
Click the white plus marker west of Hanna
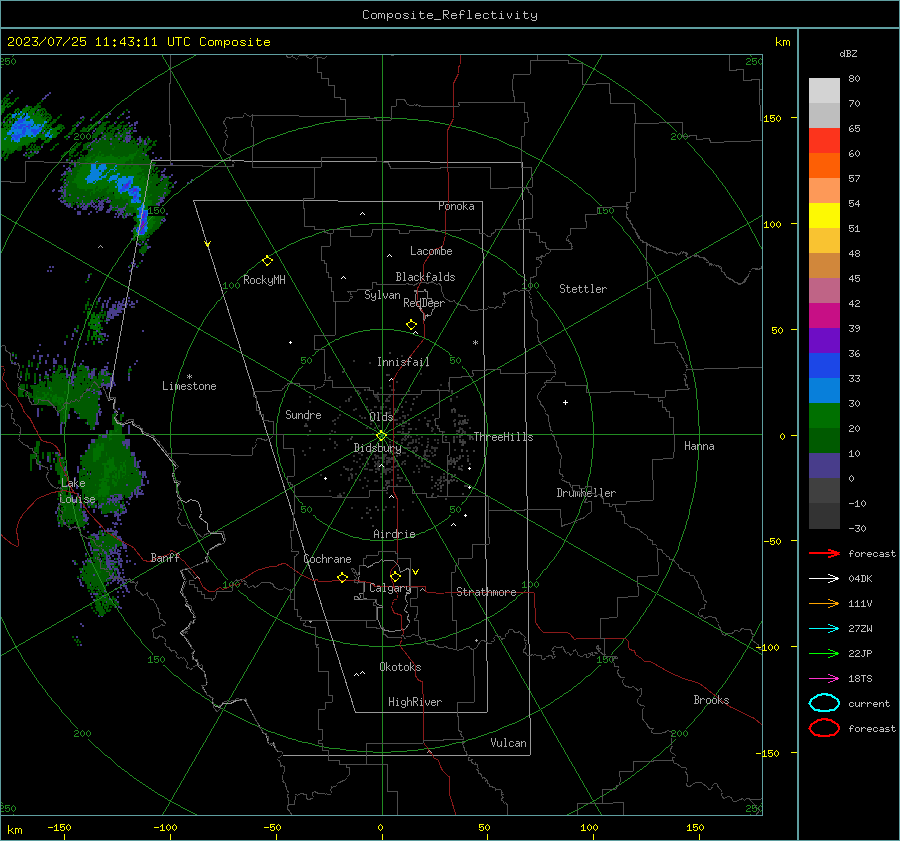[x=565, y=402]
